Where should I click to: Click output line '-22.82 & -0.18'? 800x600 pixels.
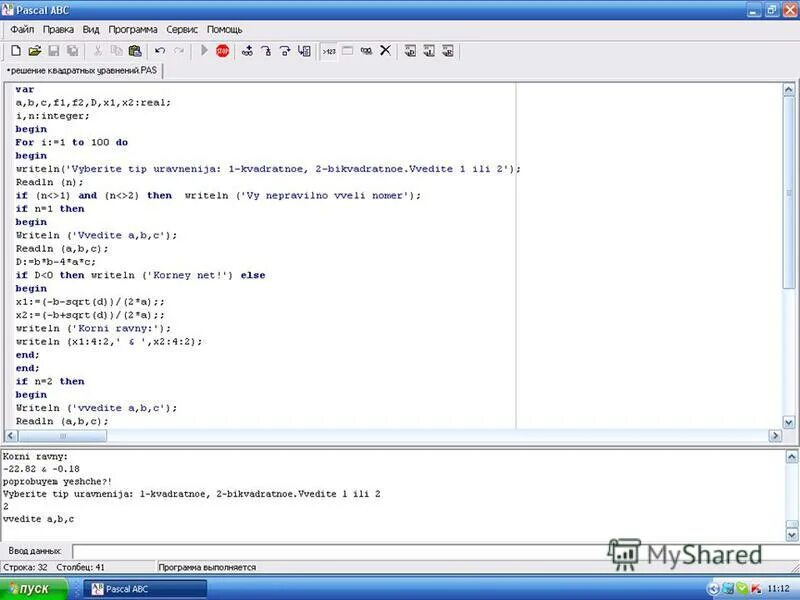[41, 469]
